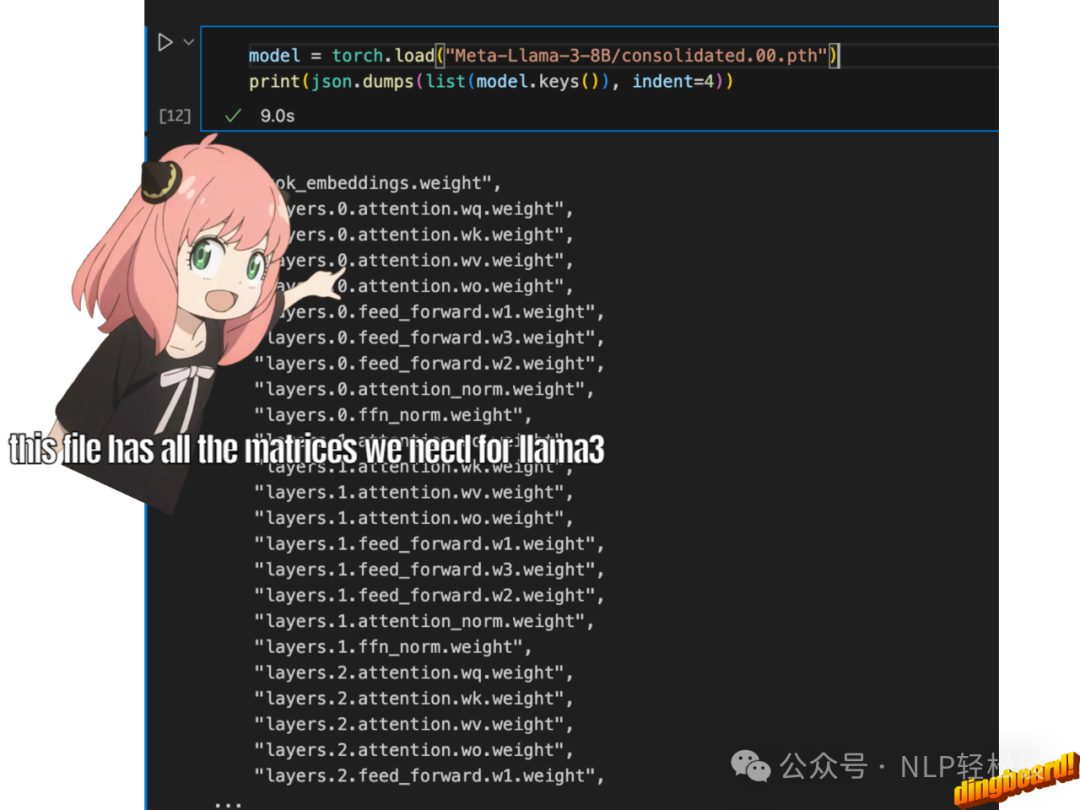Click "layers.0.attention.wk.weight" output line

pos(428,235)
